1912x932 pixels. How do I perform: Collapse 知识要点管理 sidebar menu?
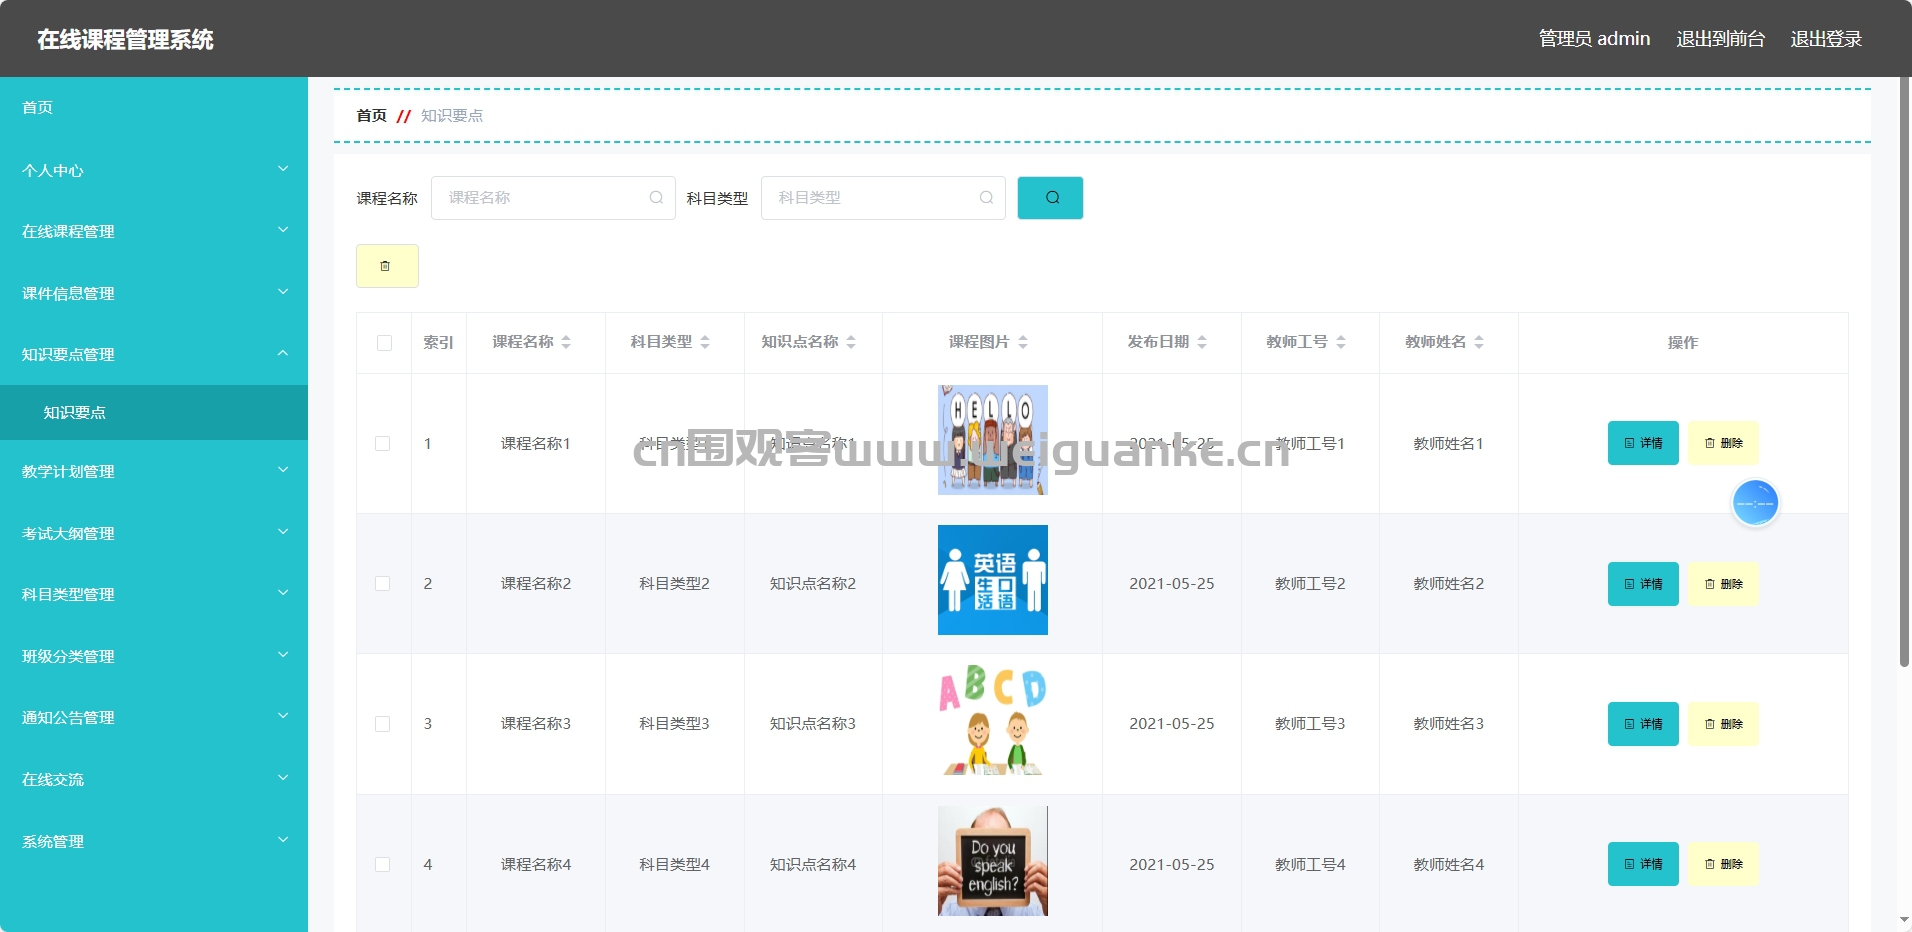(x=154, y=354)
